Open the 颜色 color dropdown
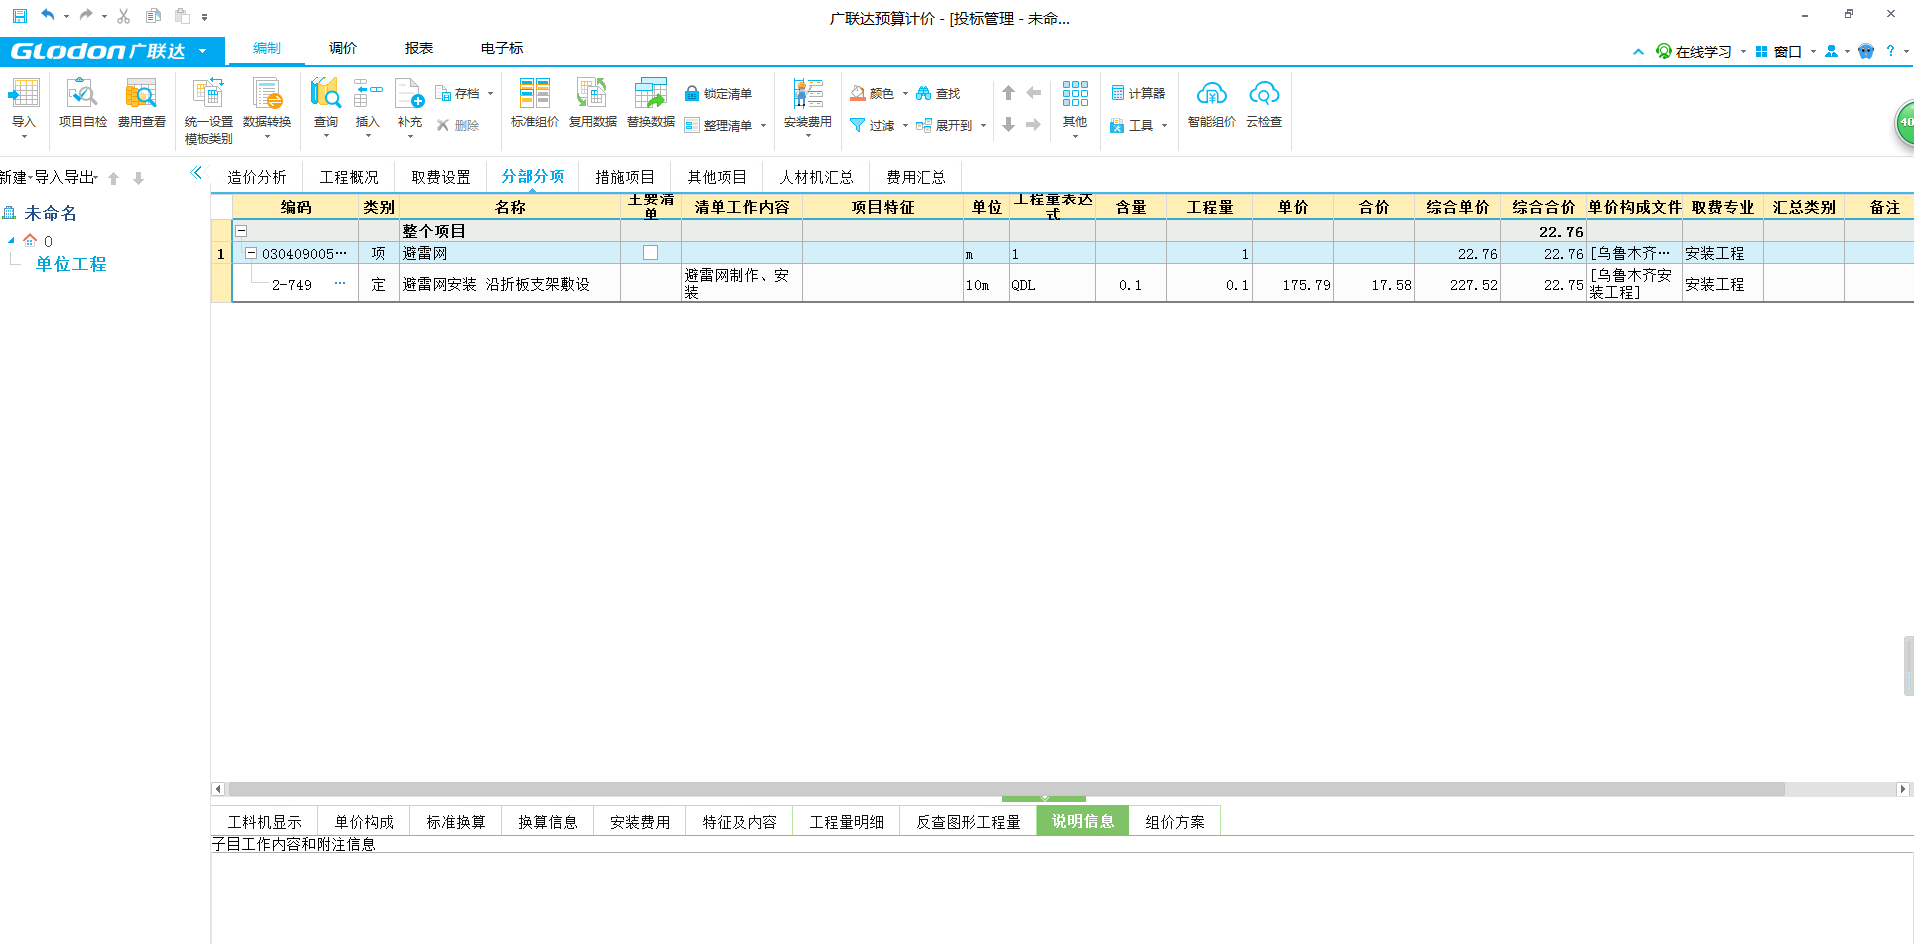The width and height of the screenshot is (1914, 944). [x=905, y=94]
